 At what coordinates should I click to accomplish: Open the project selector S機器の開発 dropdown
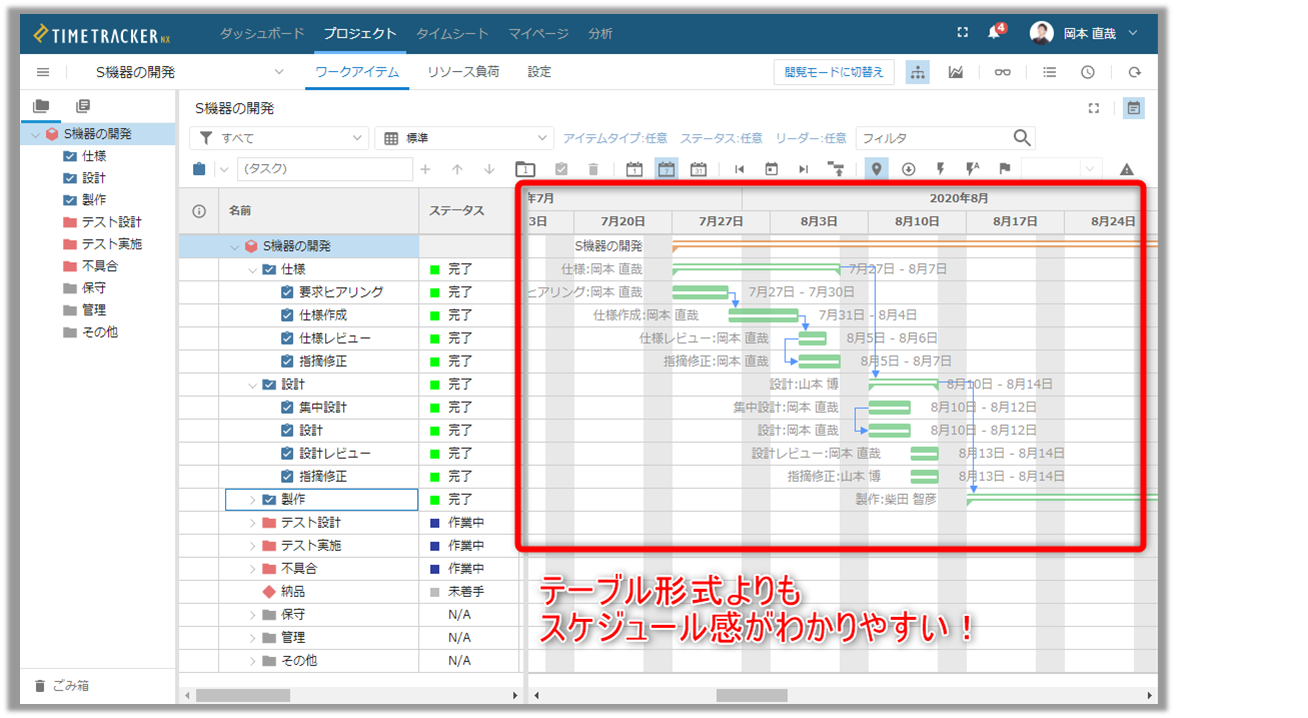coord(190,72)
